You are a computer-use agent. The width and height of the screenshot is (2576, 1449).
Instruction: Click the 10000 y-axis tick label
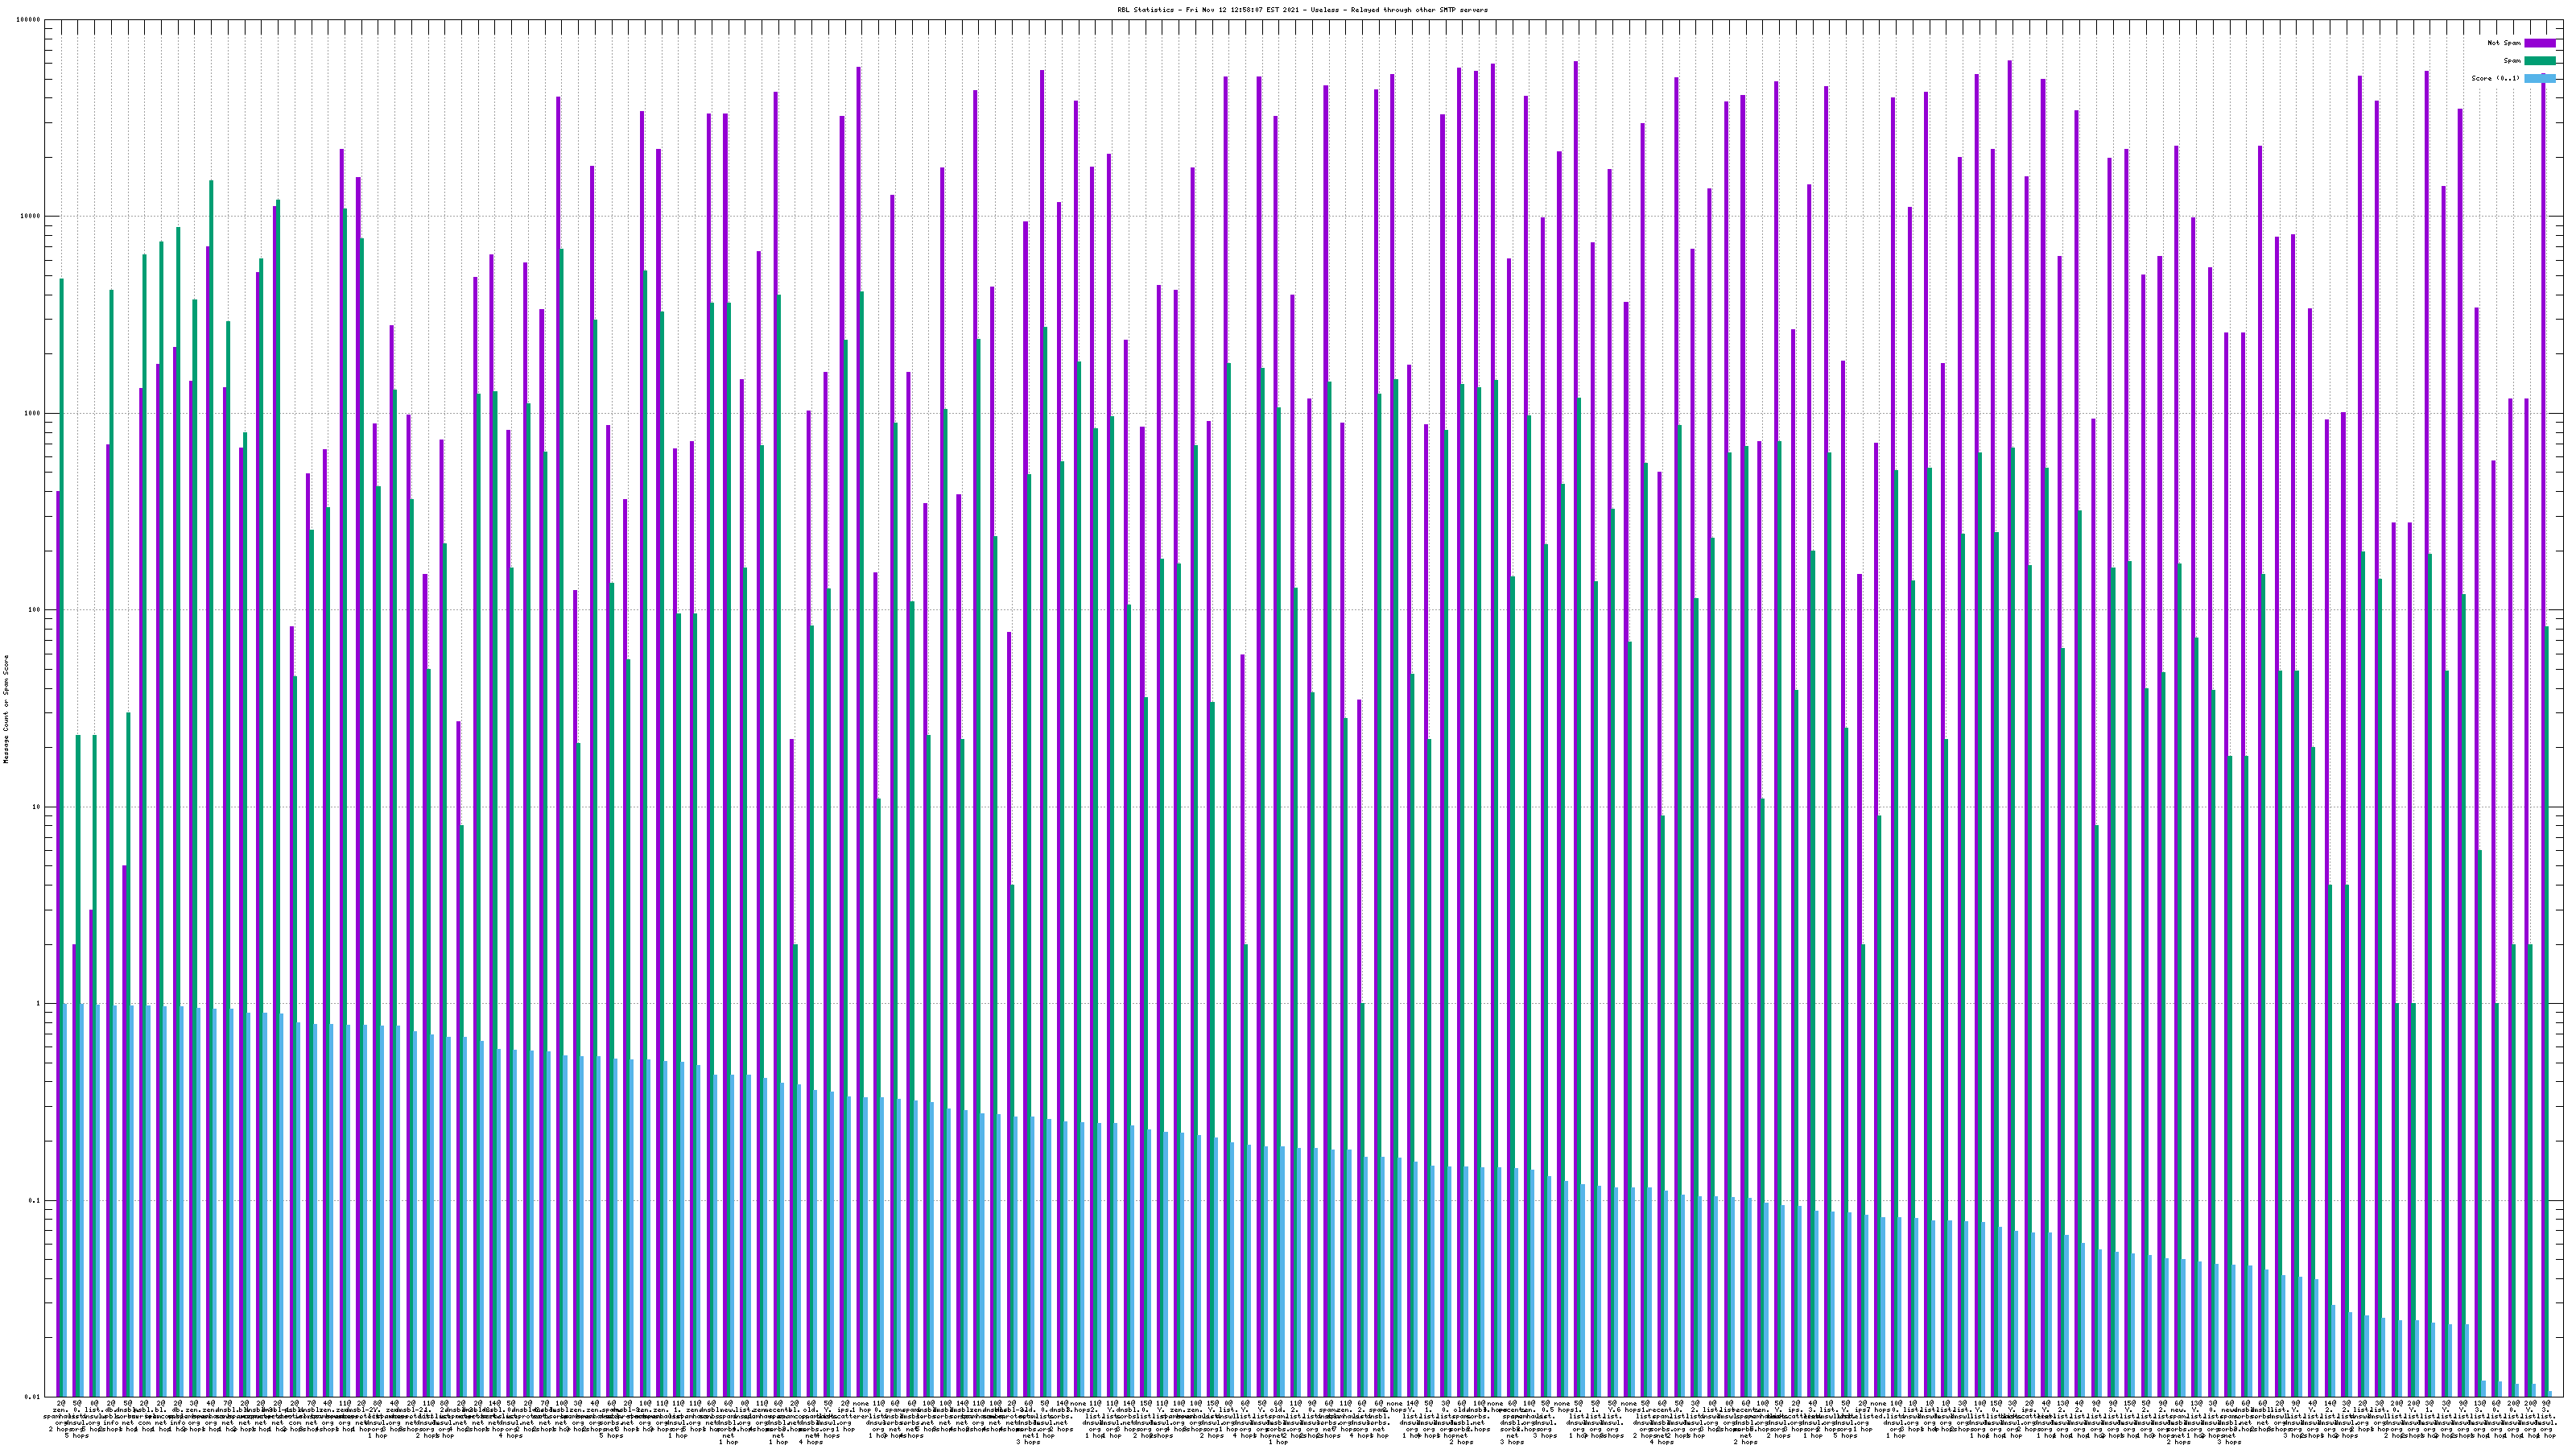[31, 217]
